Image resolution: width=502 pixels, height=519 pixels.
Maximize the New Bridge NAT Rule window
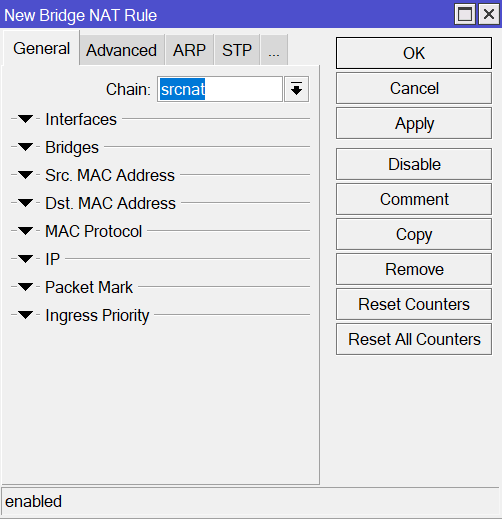[x=465, y=14]
